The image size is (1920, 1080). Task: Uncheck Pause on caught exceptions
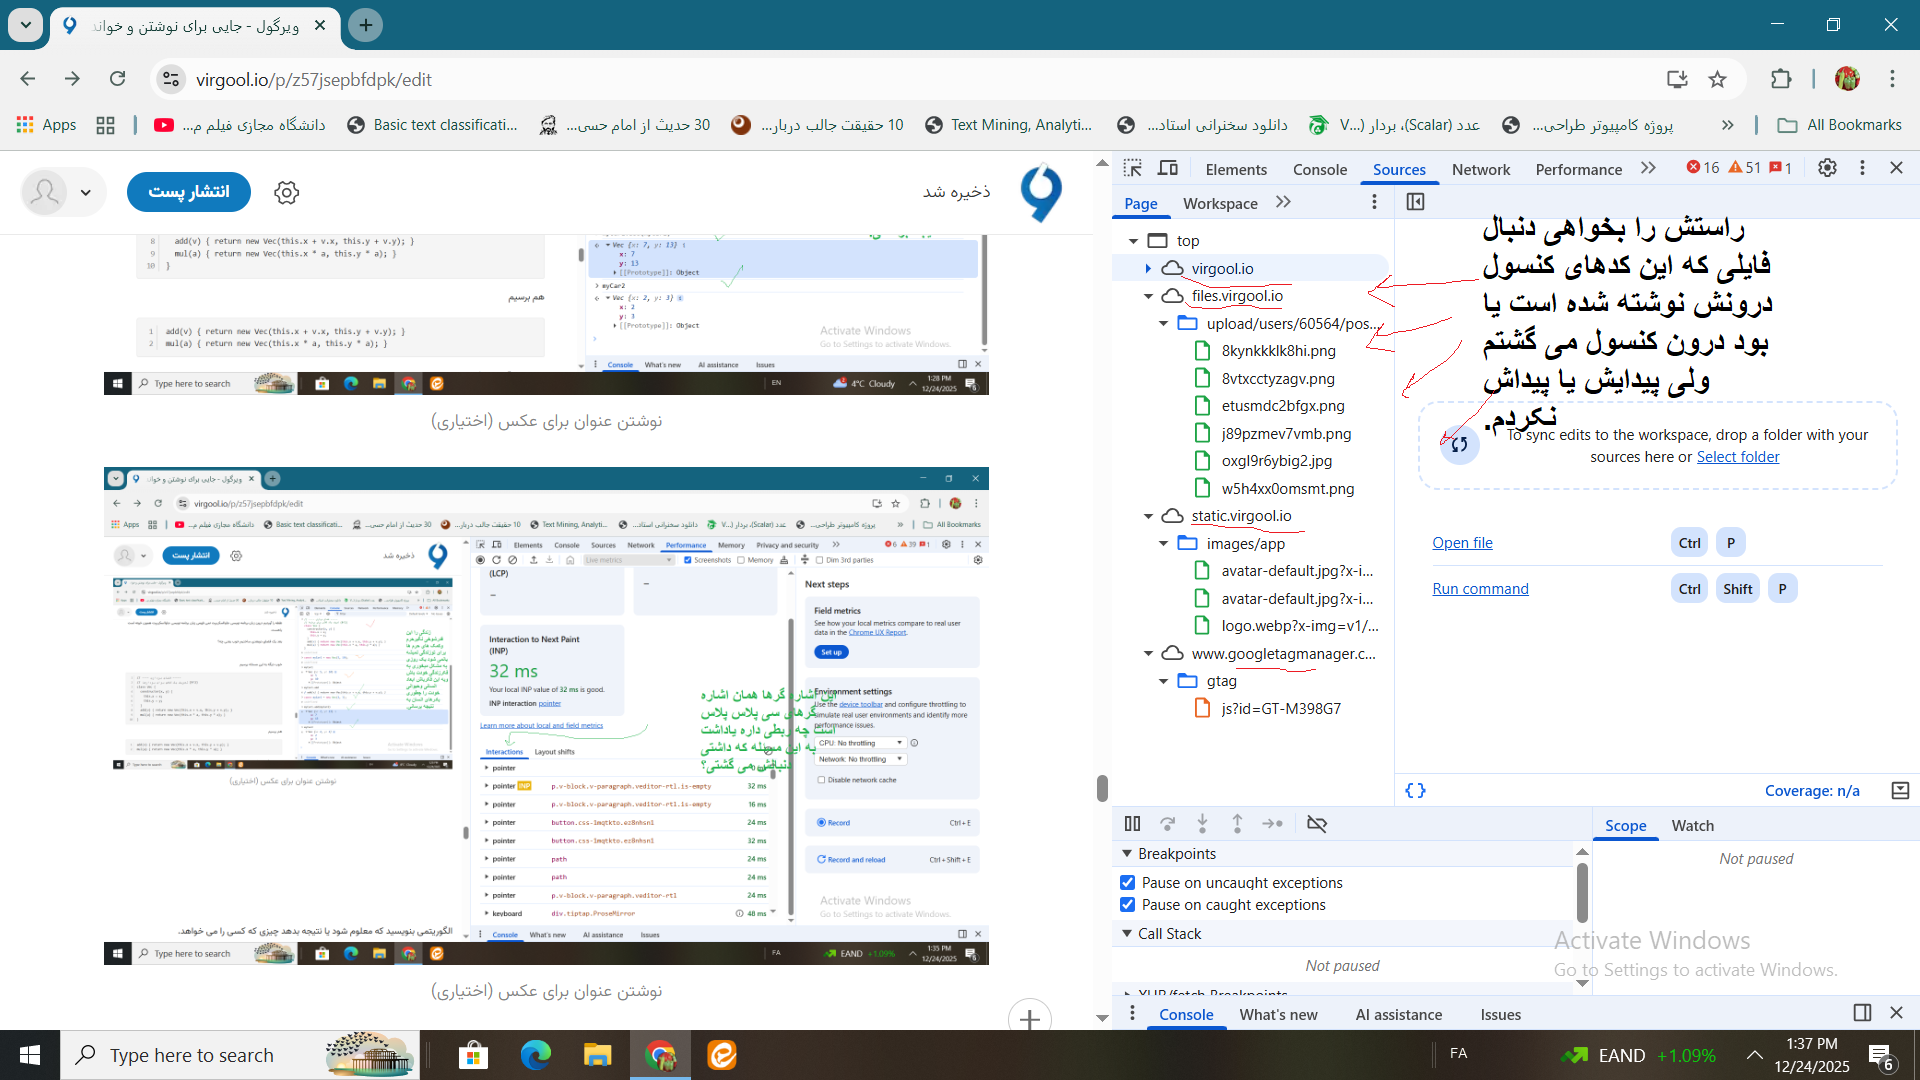coord(1128,904)
